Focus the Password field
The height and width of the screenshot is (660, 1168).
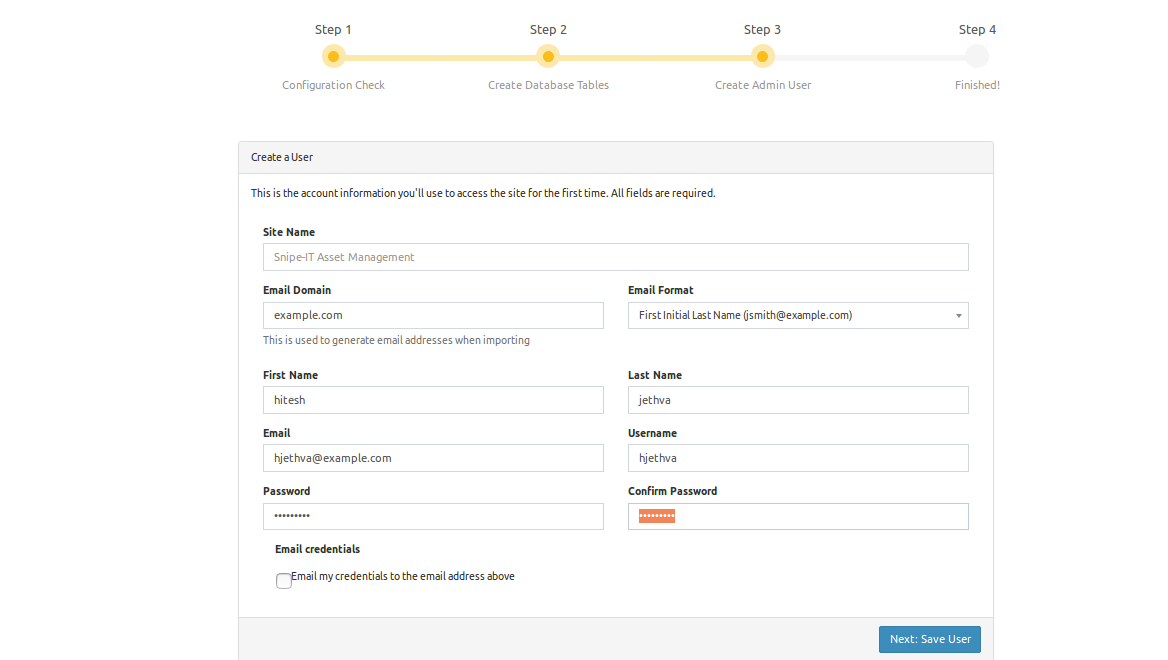tap(433, 516)
